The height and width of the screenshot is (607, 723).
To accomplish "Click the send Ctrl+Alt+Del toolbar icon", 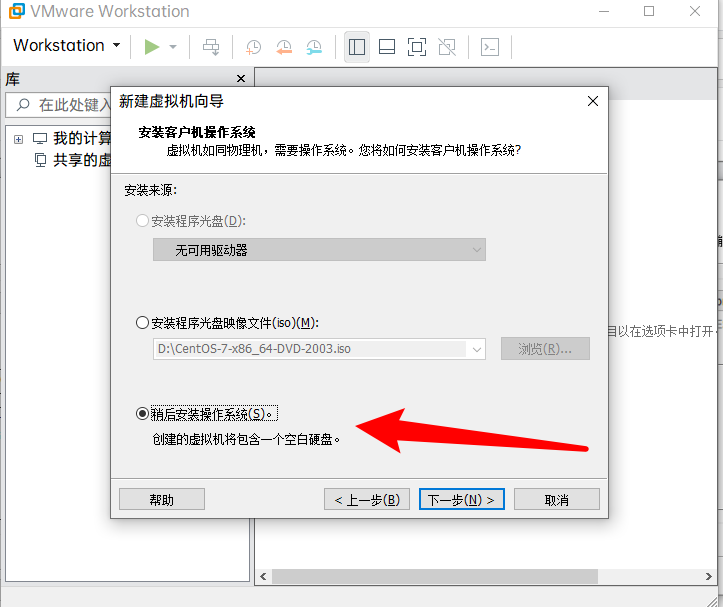I will pos(211,47).
